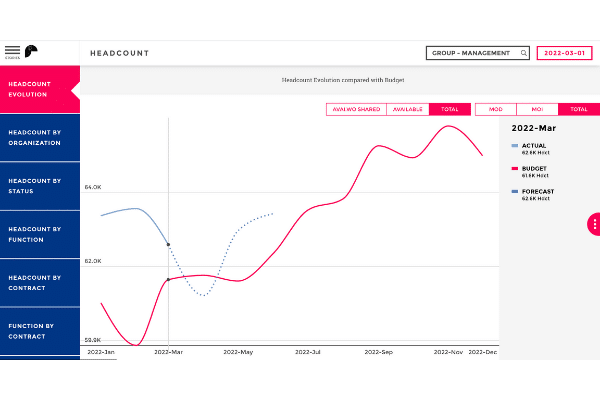Click the search magnifier icon
Viewport: 600px width, 400px height.
[523, 53]
